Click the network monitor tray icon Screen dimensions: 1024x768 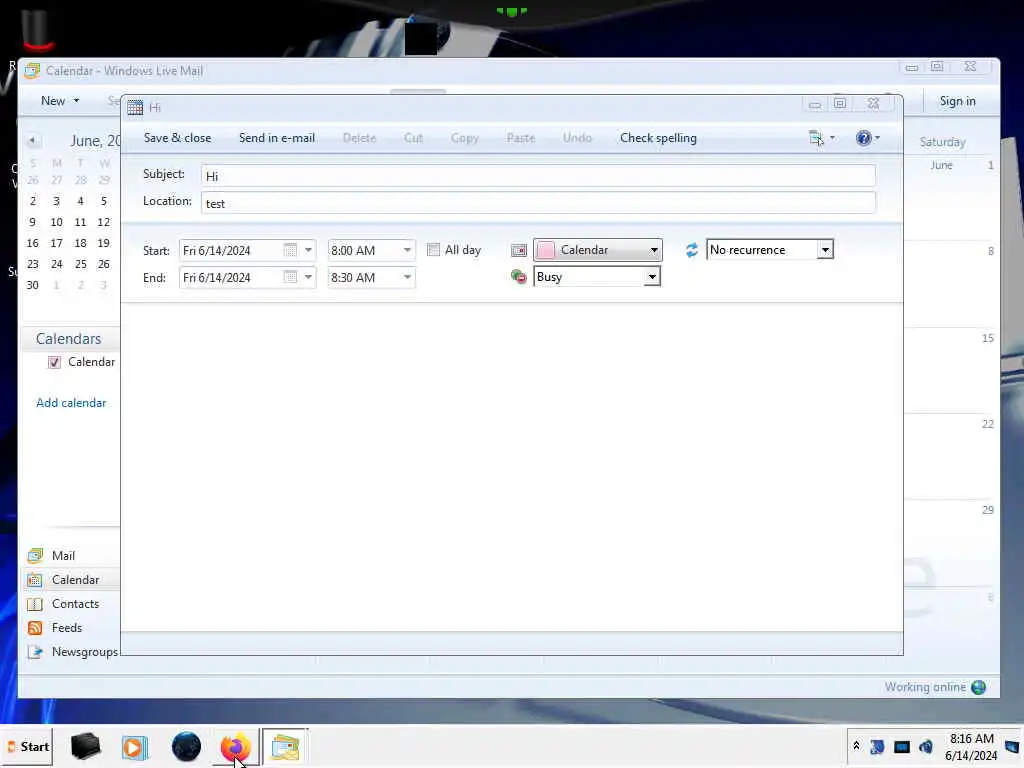[901, 746]
